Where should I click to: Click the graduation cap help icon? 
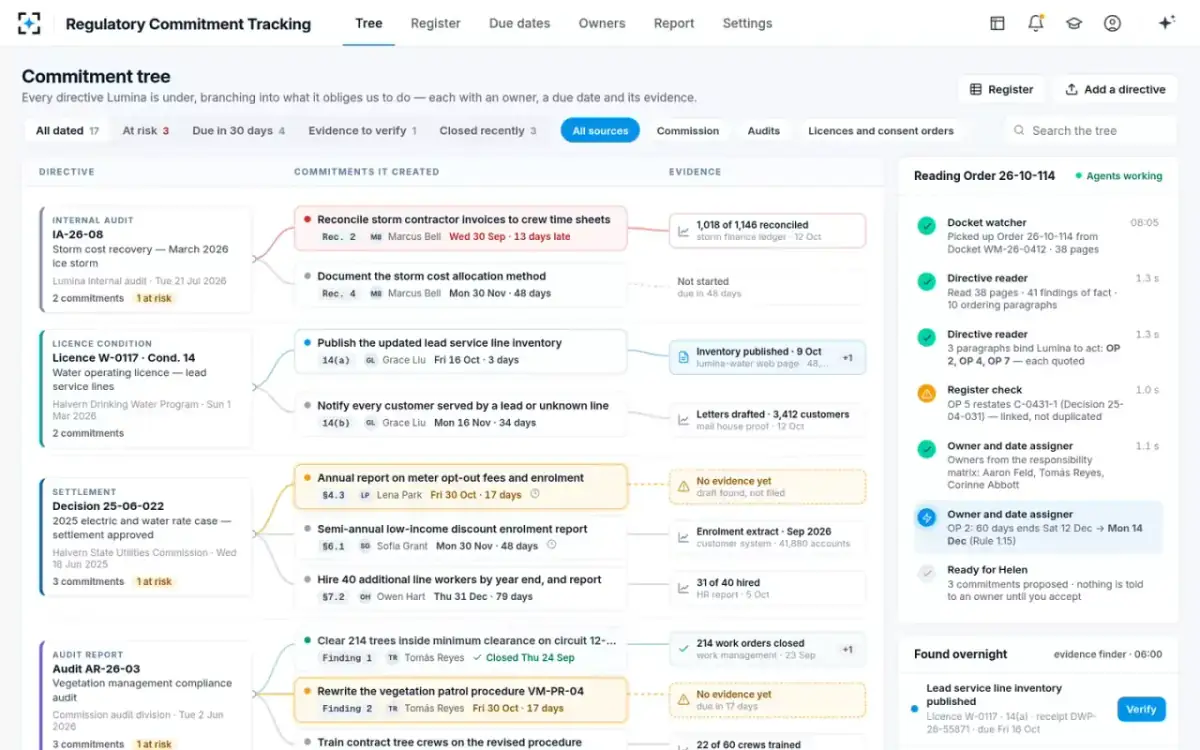click(1074, 23)
